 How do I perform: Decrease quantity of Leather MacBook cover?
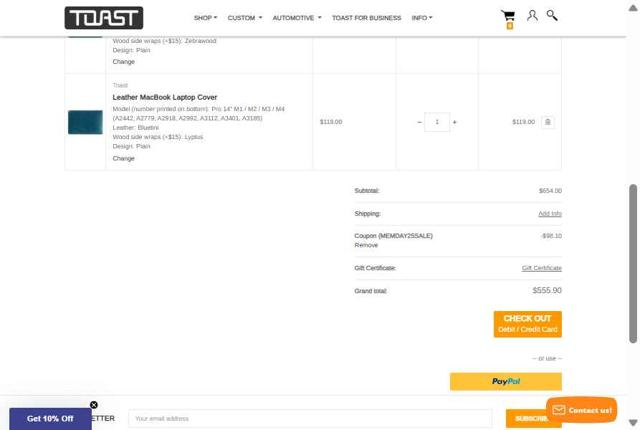(419, 122)
